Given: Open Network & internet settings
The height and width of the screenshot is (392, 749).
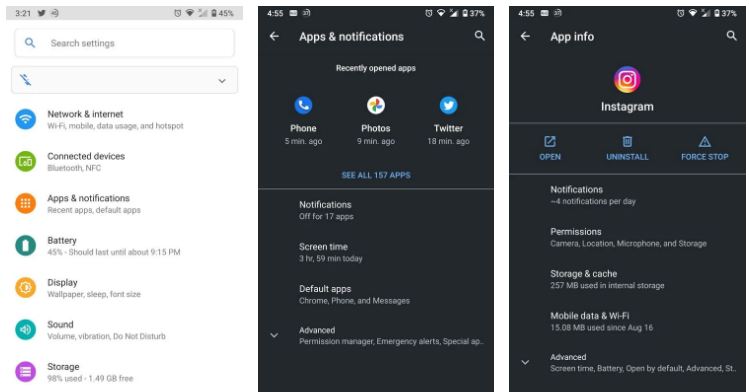Looking at the screenshot, I should click(124, 119).
